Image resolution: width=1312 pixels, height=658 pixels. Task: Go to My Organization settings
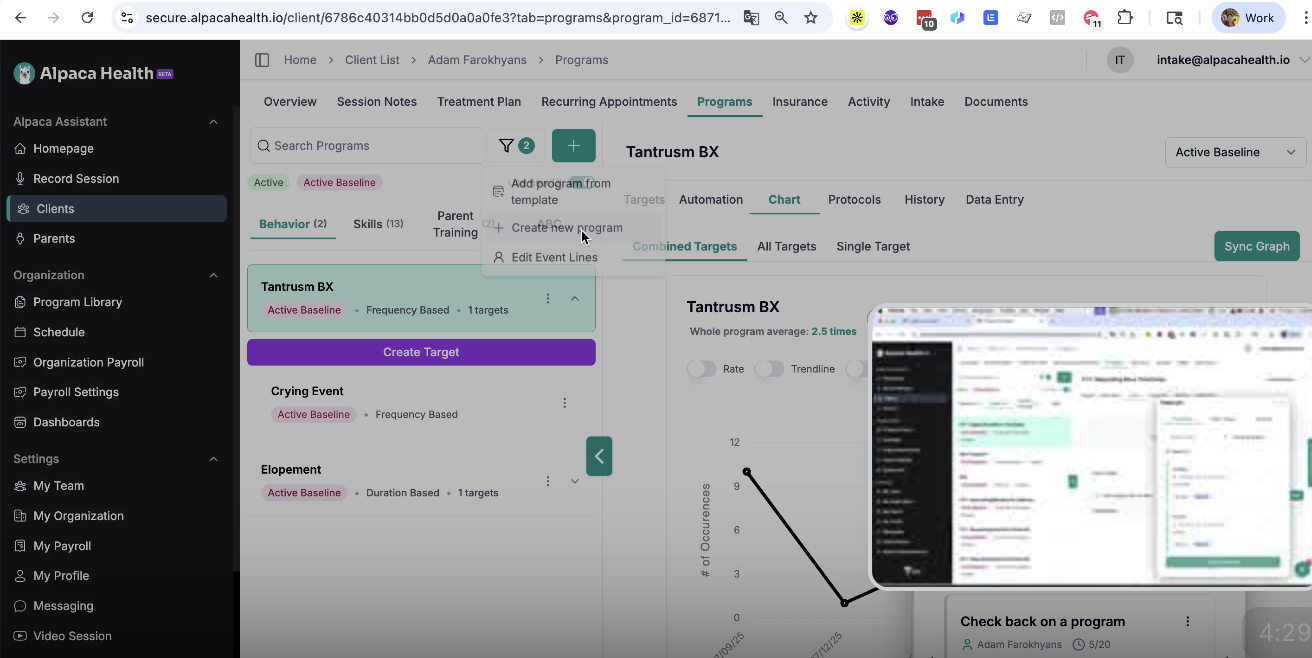[x=78, y=516]
